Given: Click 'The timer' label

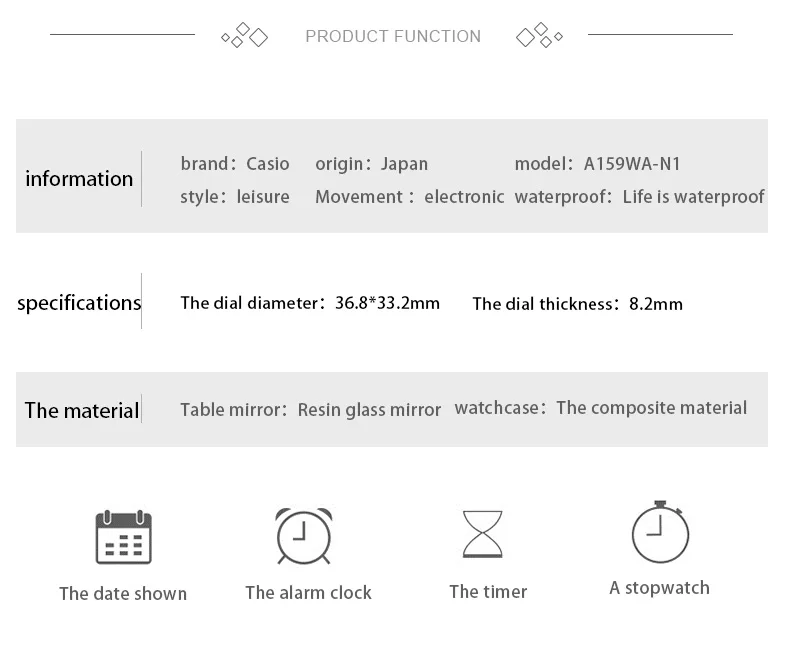Looking at the screenshot, I should tap(488, 592).
